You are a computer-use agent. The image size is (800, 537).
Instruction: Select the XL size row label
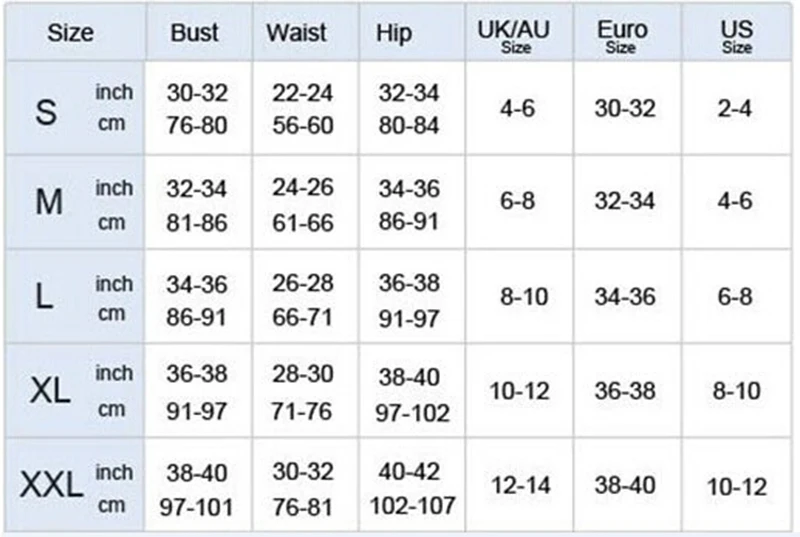point(50,391)
